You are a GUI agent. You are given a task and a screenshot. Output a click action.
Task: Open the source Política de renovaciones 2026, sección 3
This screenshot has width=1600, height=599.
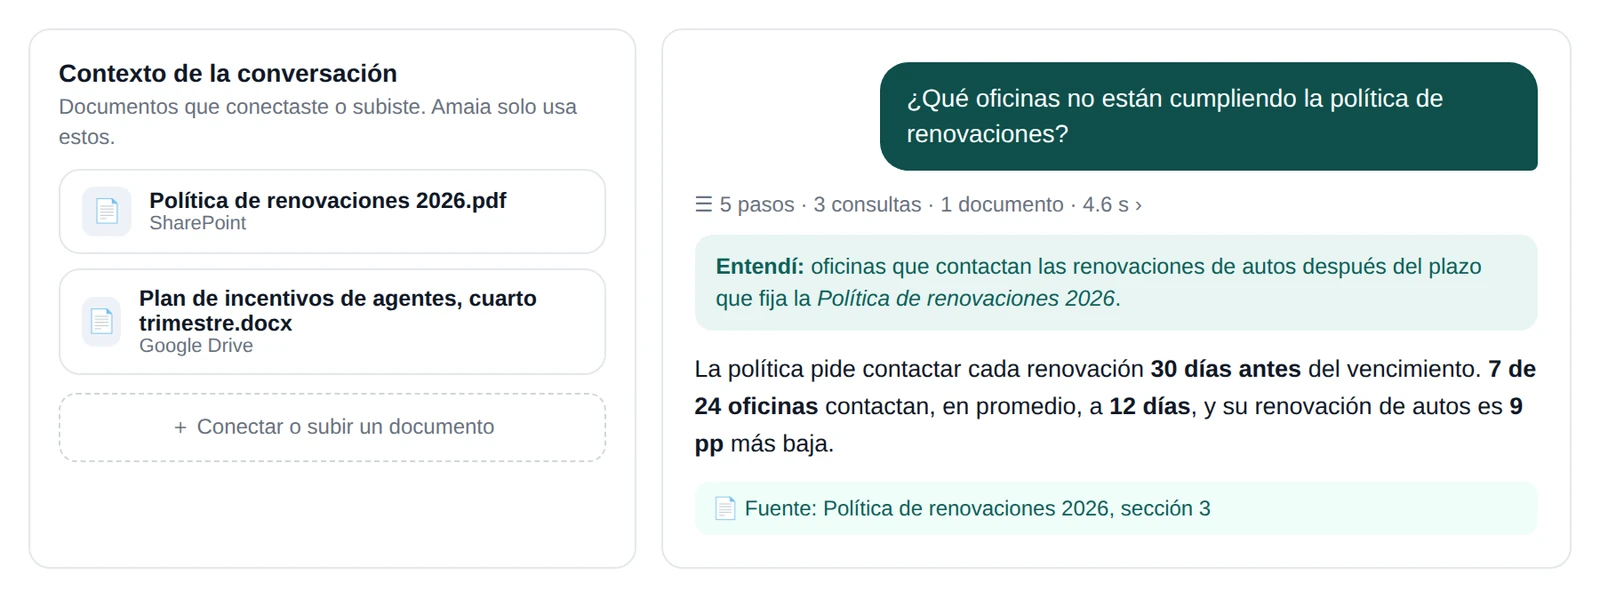(x=1115, y=508)
